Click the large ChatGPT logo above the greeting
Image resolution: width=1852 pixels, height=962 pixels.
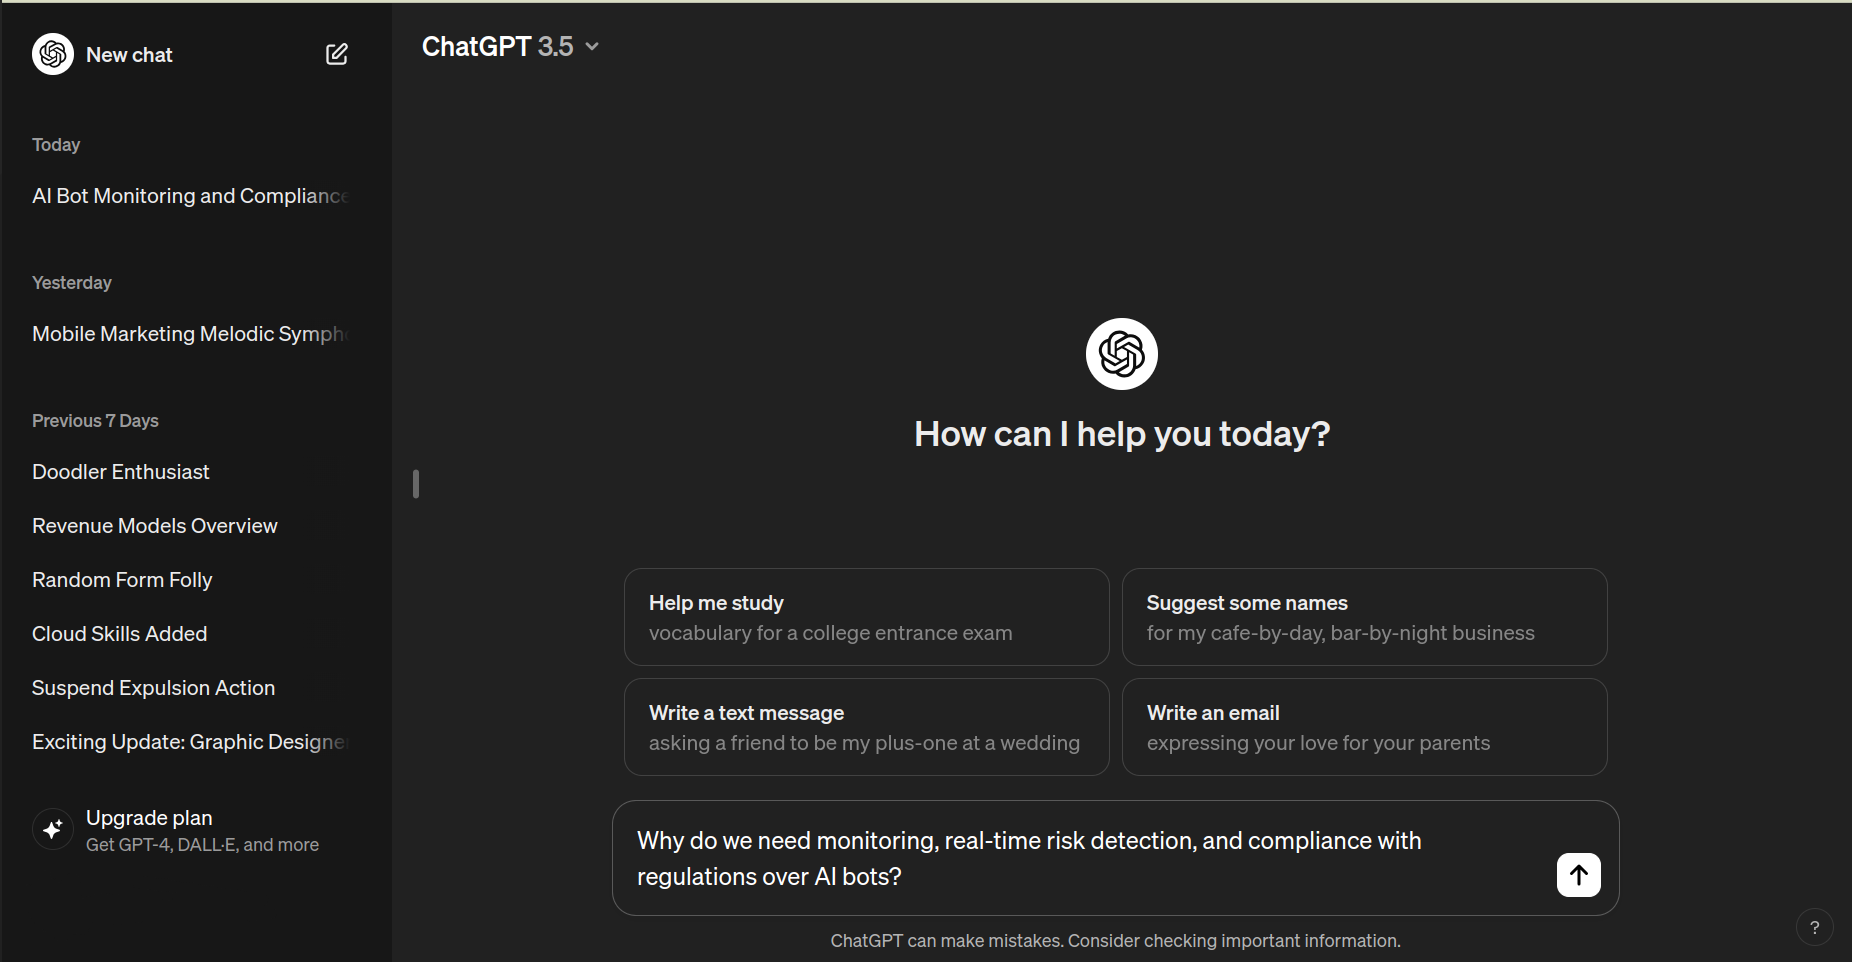coord(1121,354)
